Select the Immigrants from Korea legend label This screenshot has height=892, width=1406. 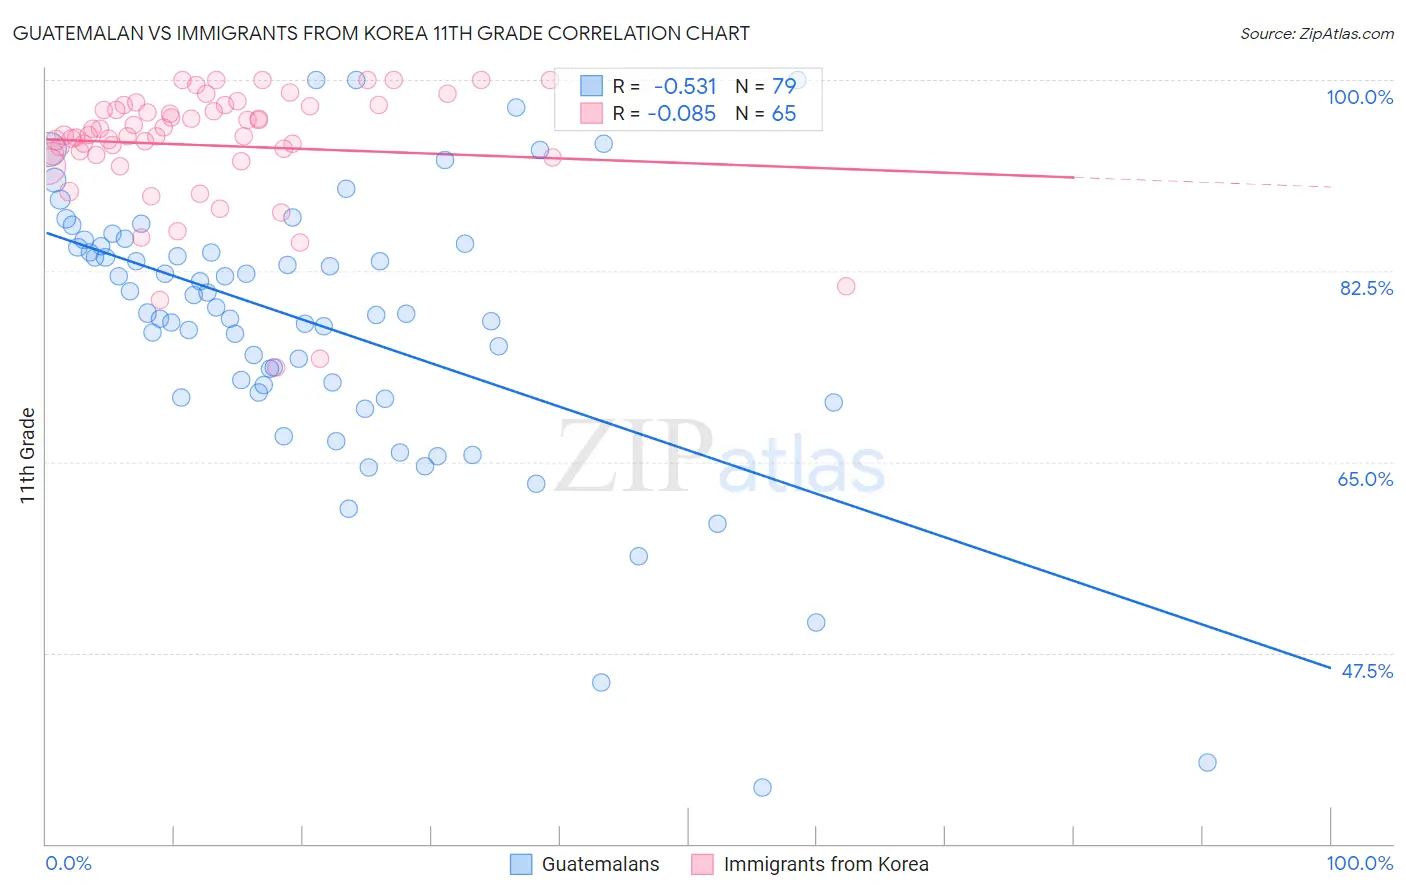coord(826,864)
